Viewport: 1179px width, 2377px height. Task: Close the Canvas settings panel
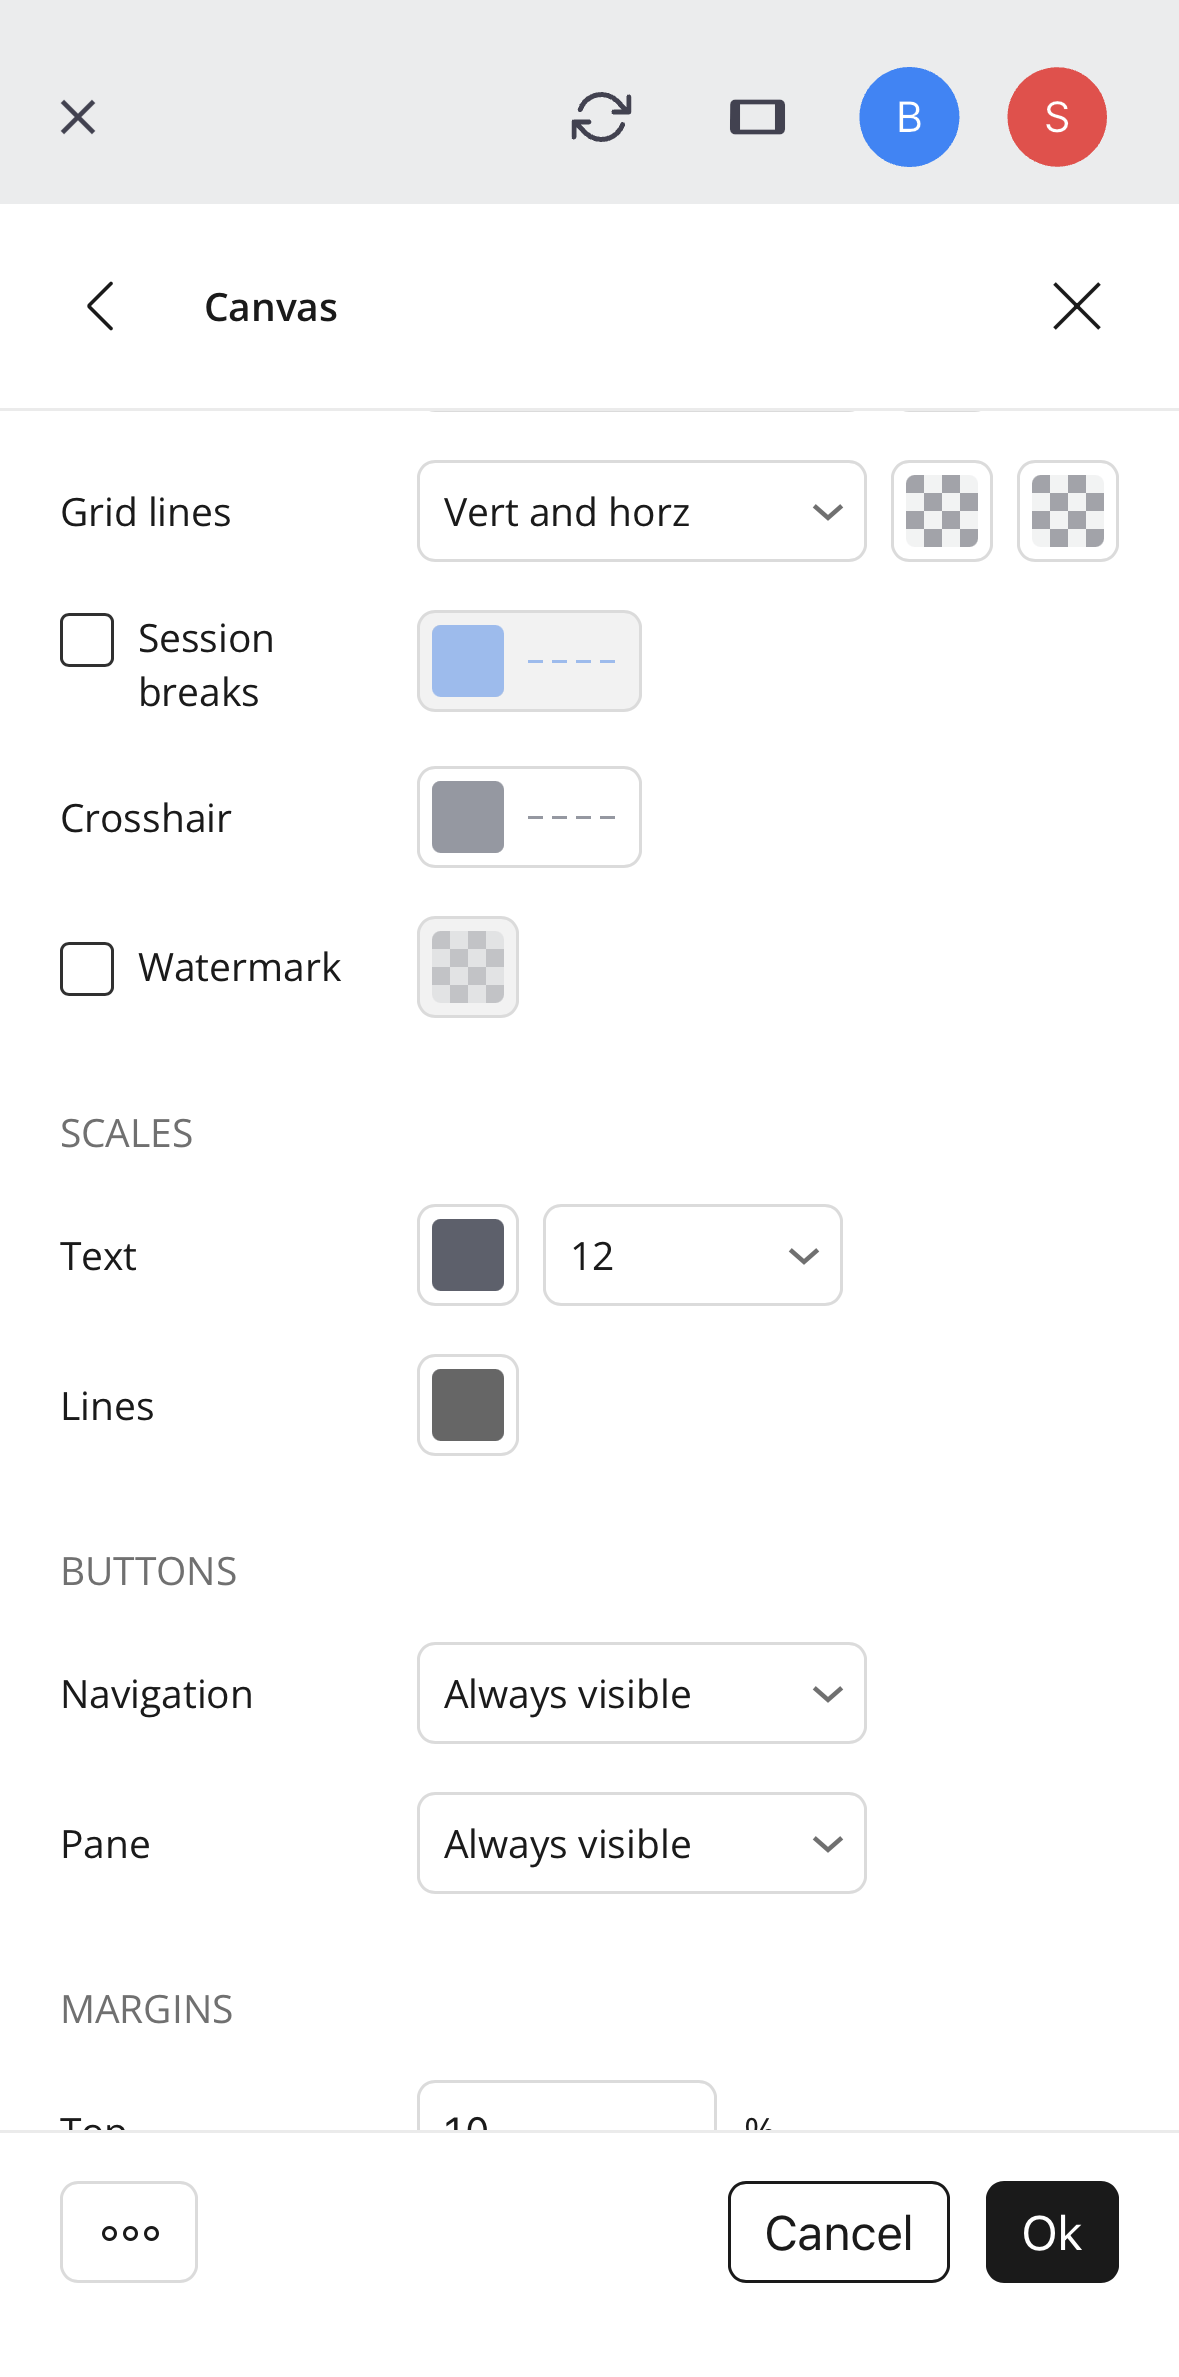click(x=1076, y=306)
